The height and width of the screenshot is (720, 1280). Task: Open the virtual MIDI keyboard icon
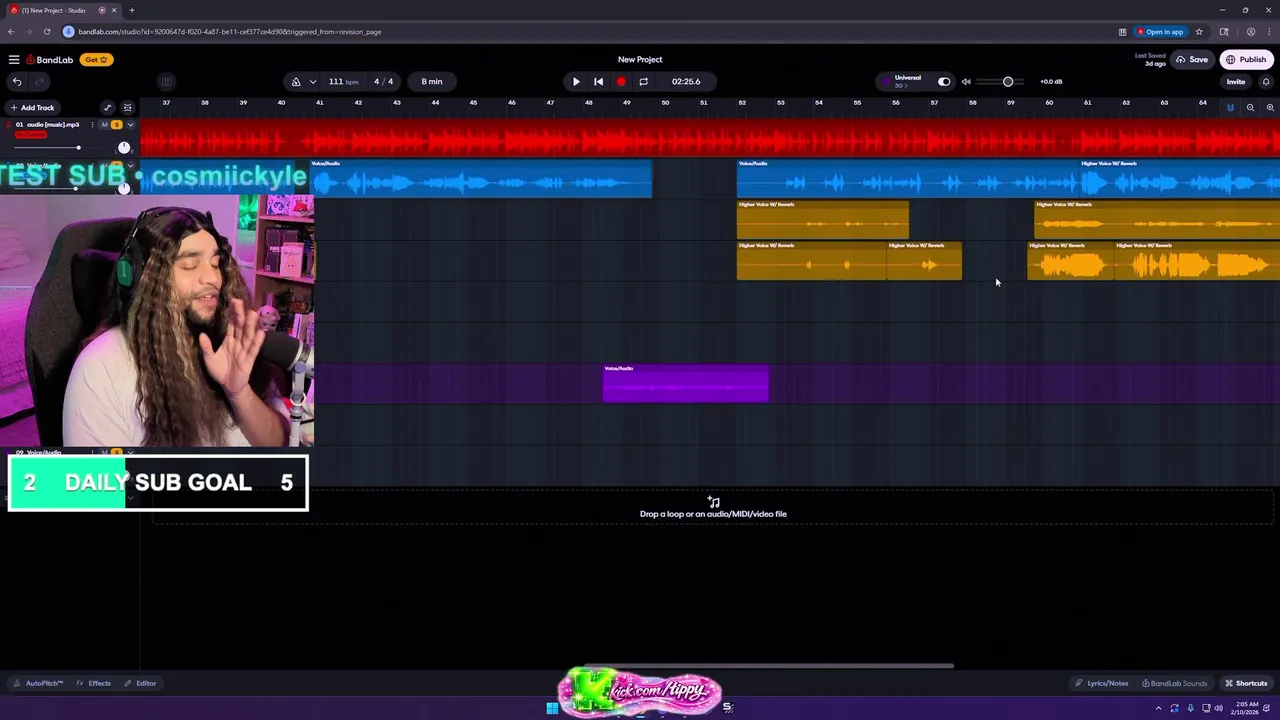pyautogui.click(x=166, y=82)
